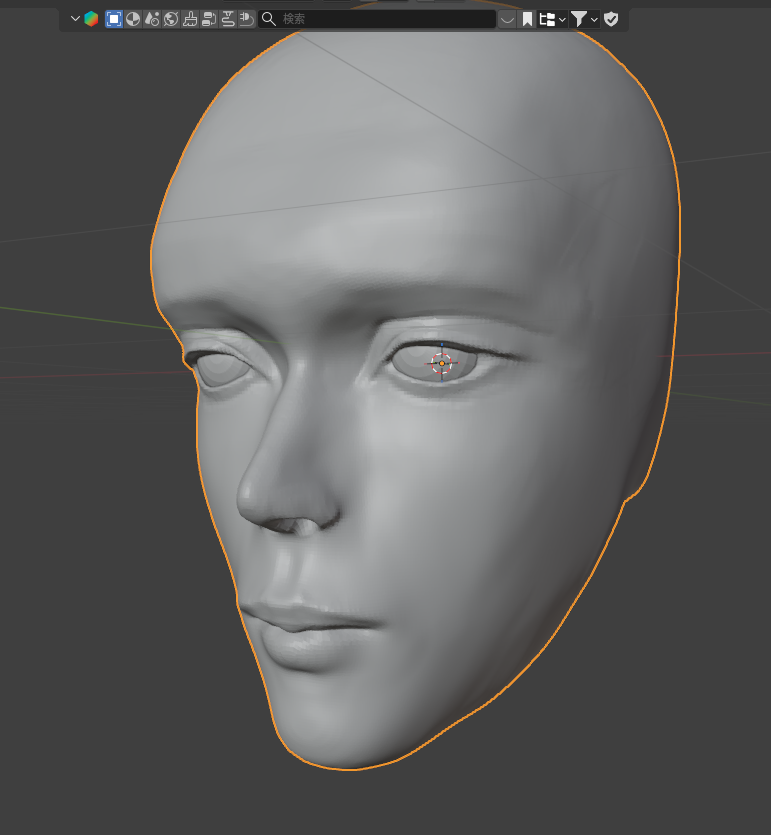The image size is (771, 835).
Task: Toggle the shield checkmark icon
Action: 611,20
